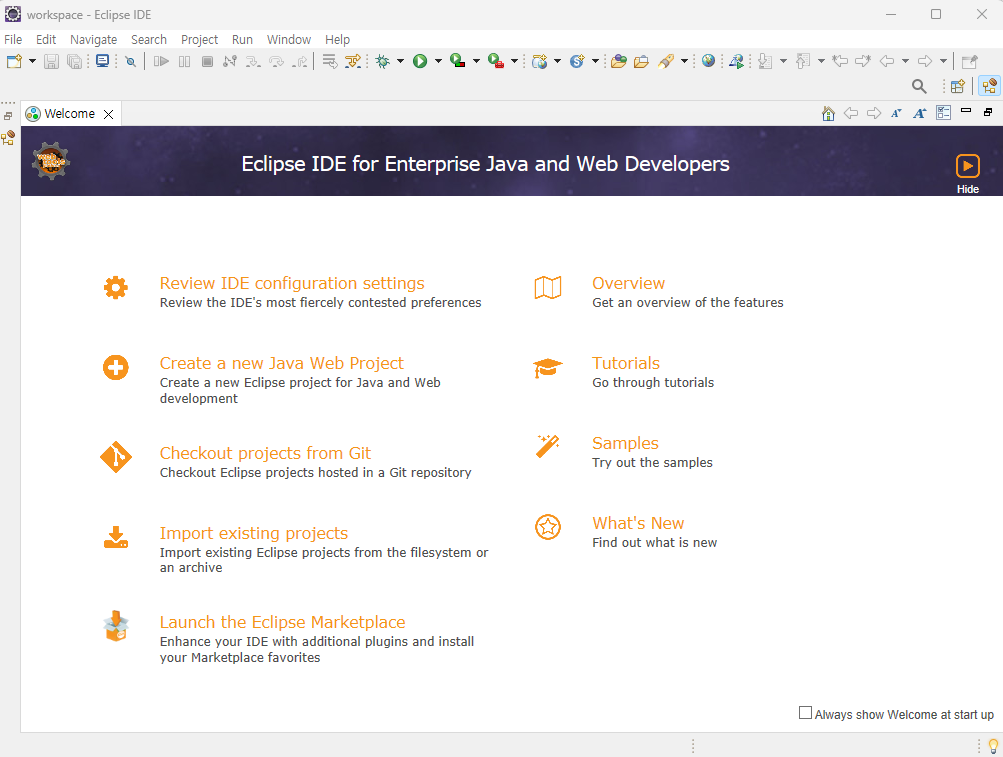Click Reduce font size icon

point(896,114)
